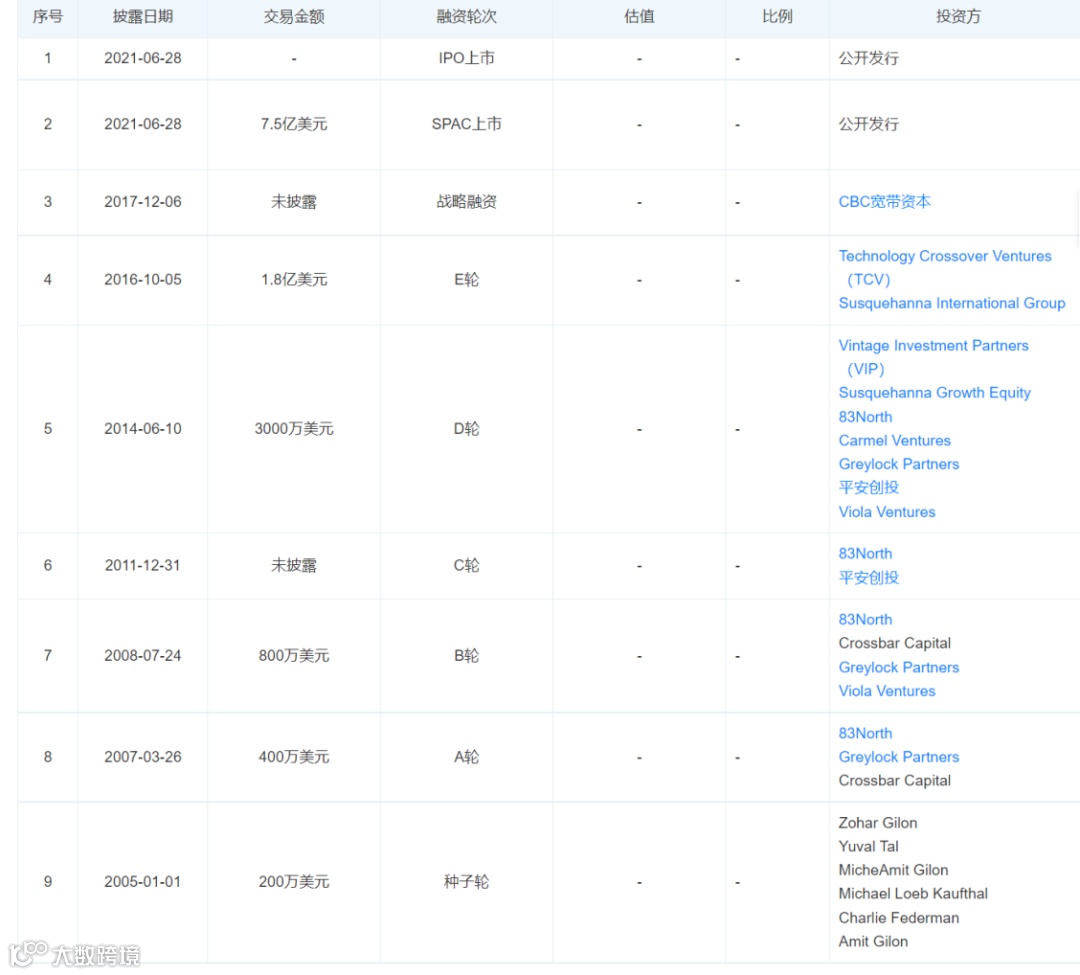Viewport: 1080px width, 975px height.
Task: Open Susquehanna International Group link
Action: click(952, 304)
